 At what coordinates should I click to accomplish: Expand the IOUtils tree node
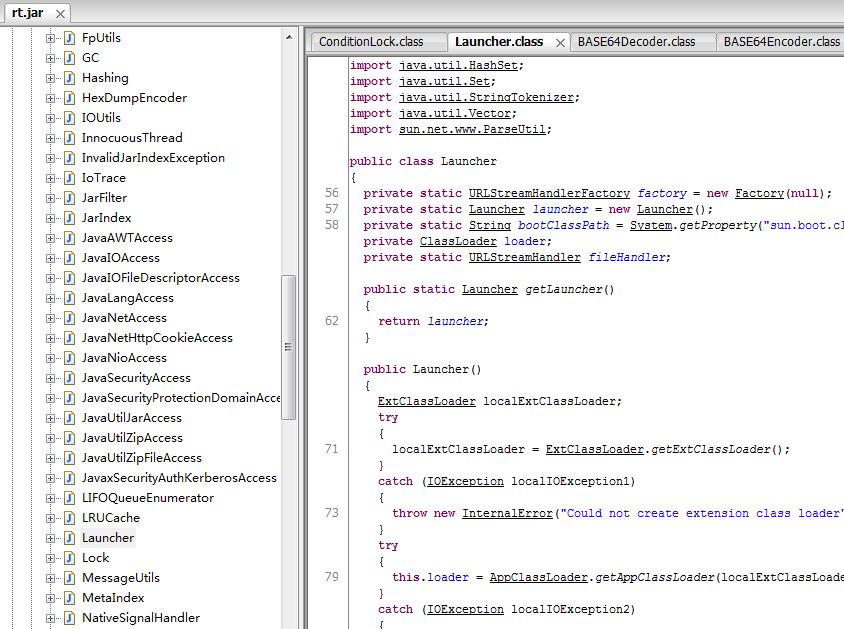tap(50, 118)
